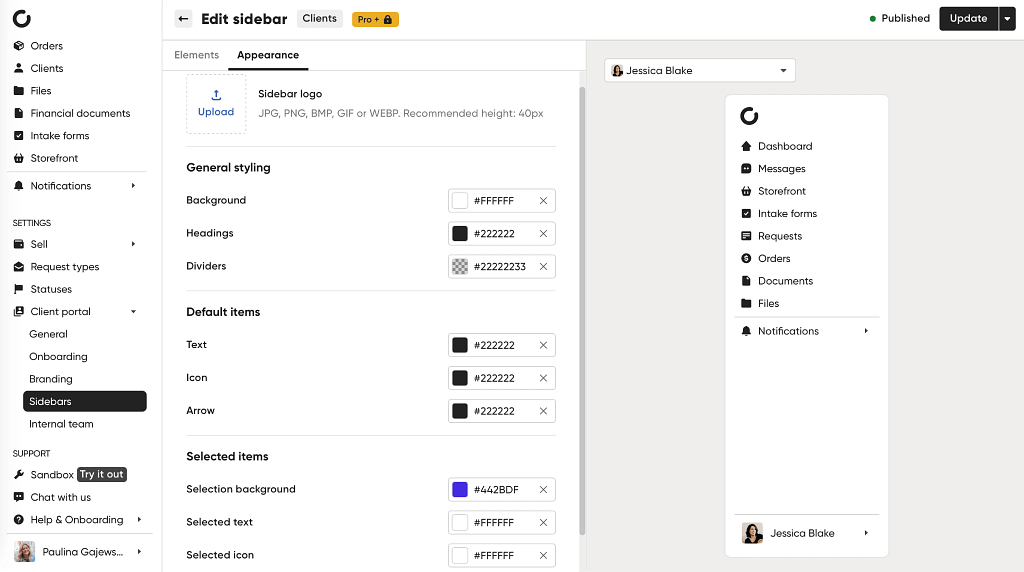Click the Messages icon in preview sidebar
Viewport: 1024px width, 572px height.
(x=746, y=168)
